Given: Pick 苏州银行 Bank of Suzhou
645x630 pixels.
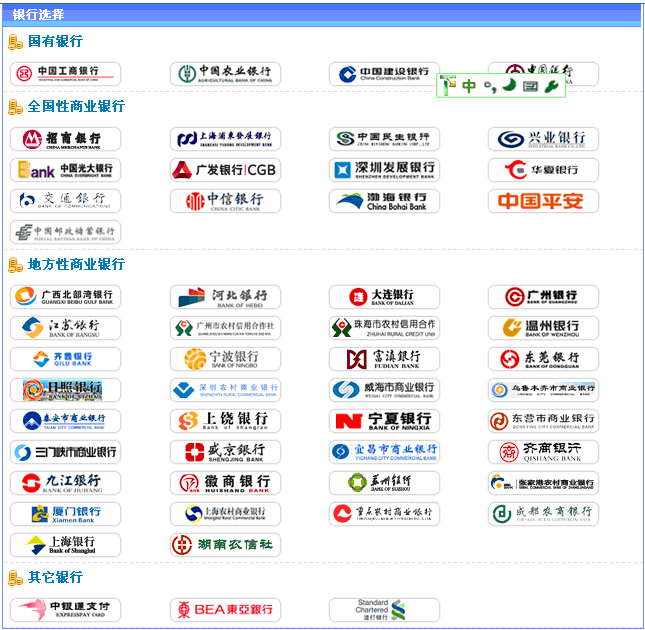Looking at the screenshot, I should [384, 483].
